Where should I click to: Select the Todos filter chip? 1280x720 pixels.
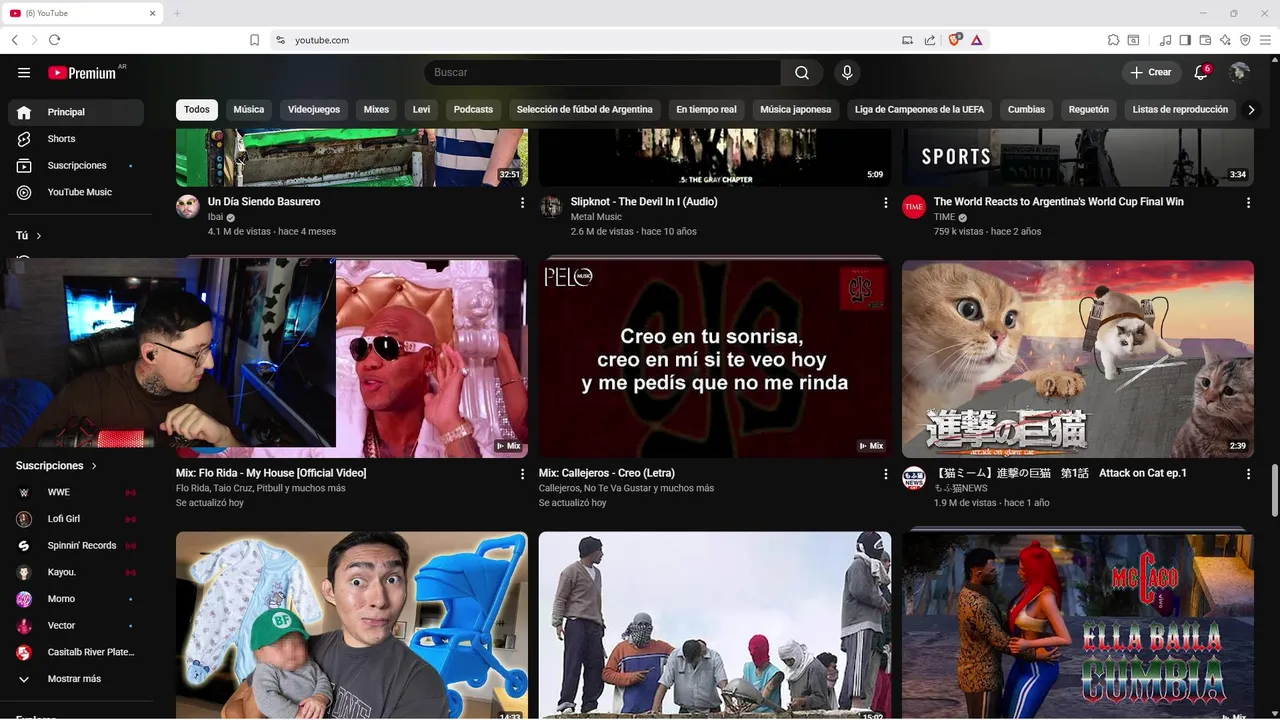pos(197,110)
